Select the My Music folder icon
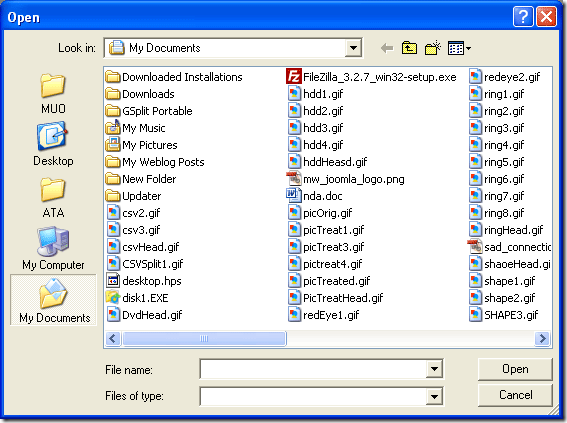 (x=113, y=128)
